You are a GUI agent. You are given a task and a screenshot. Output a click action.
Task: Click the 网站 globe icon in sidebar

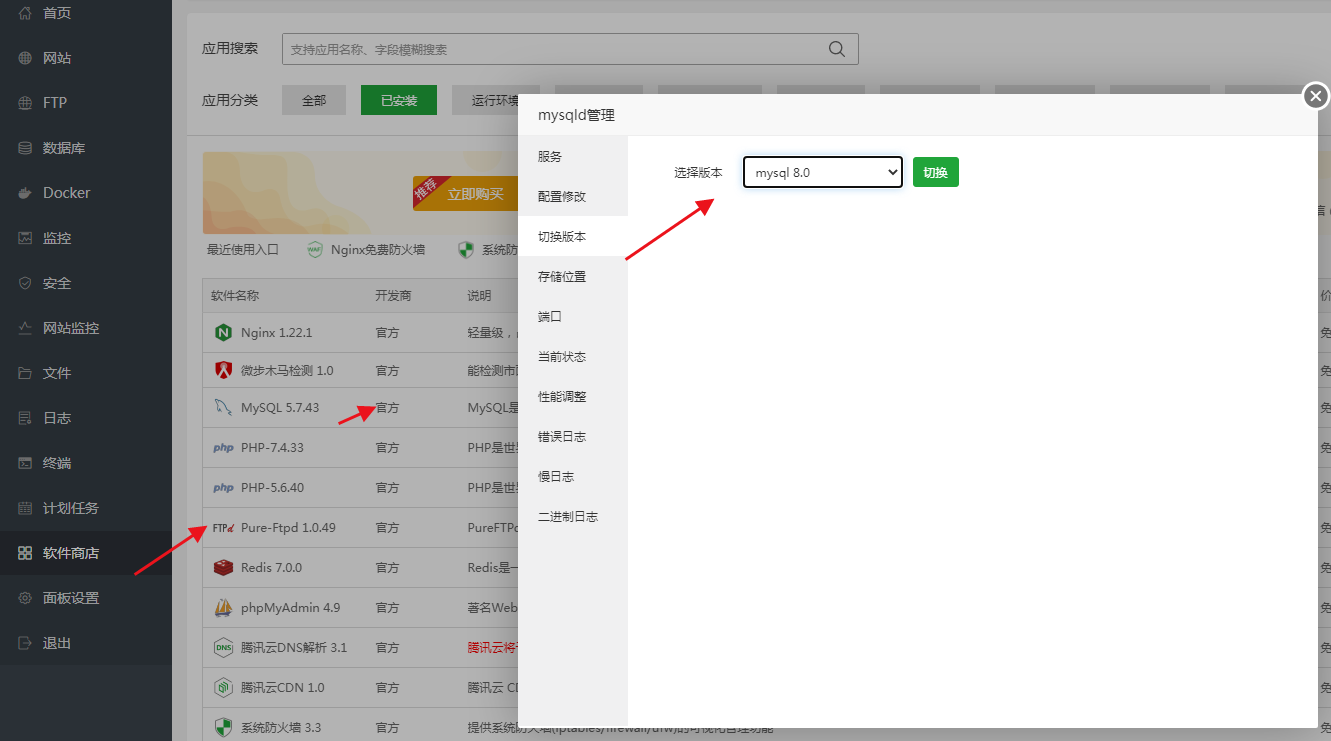pos(25,58)
